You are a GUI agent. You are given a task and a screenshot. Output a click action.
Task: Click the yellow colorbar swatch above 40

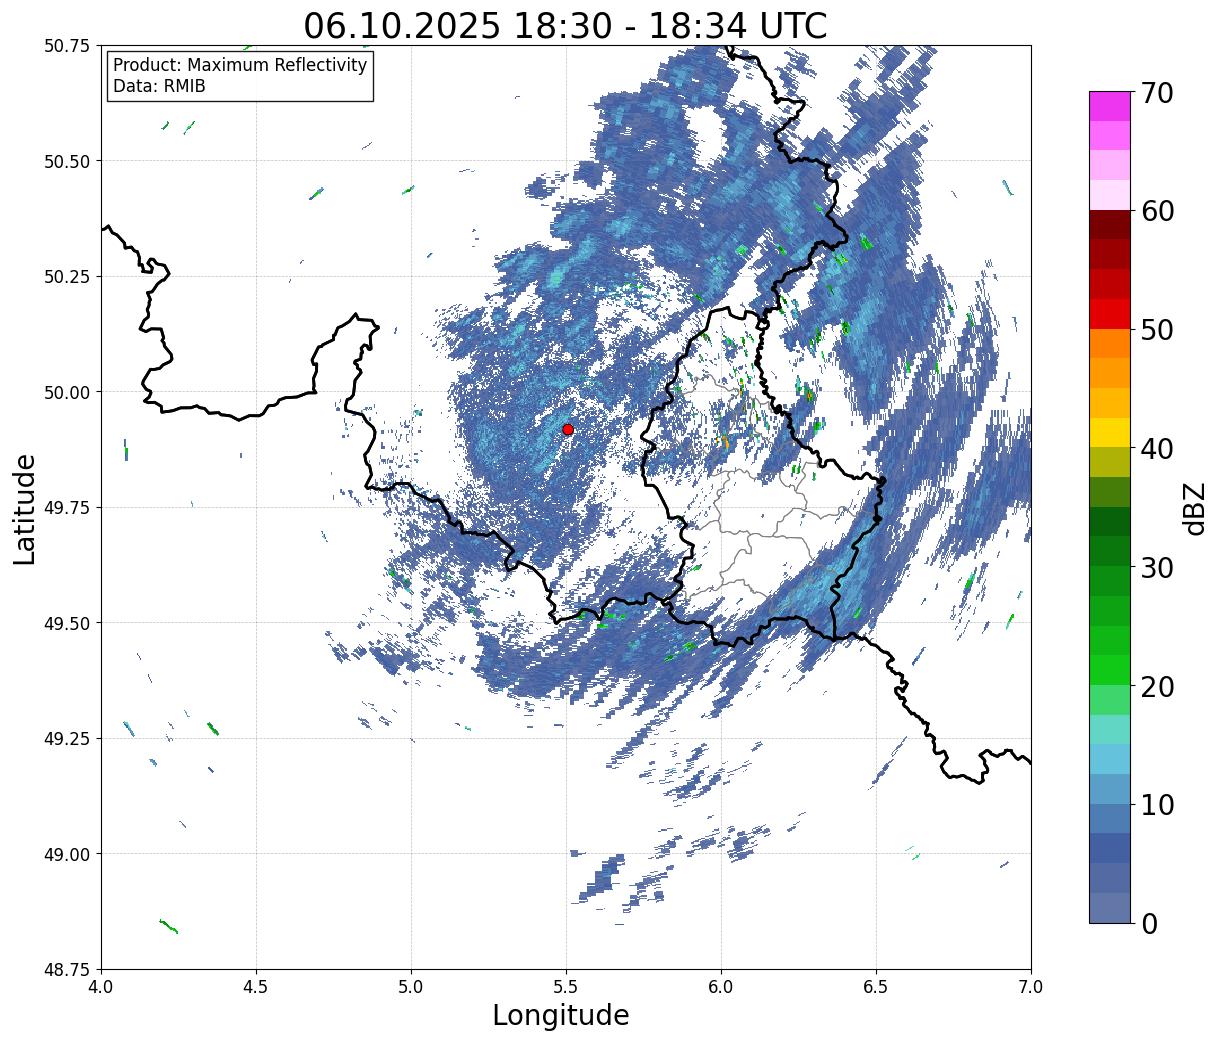coord(1110,432)
